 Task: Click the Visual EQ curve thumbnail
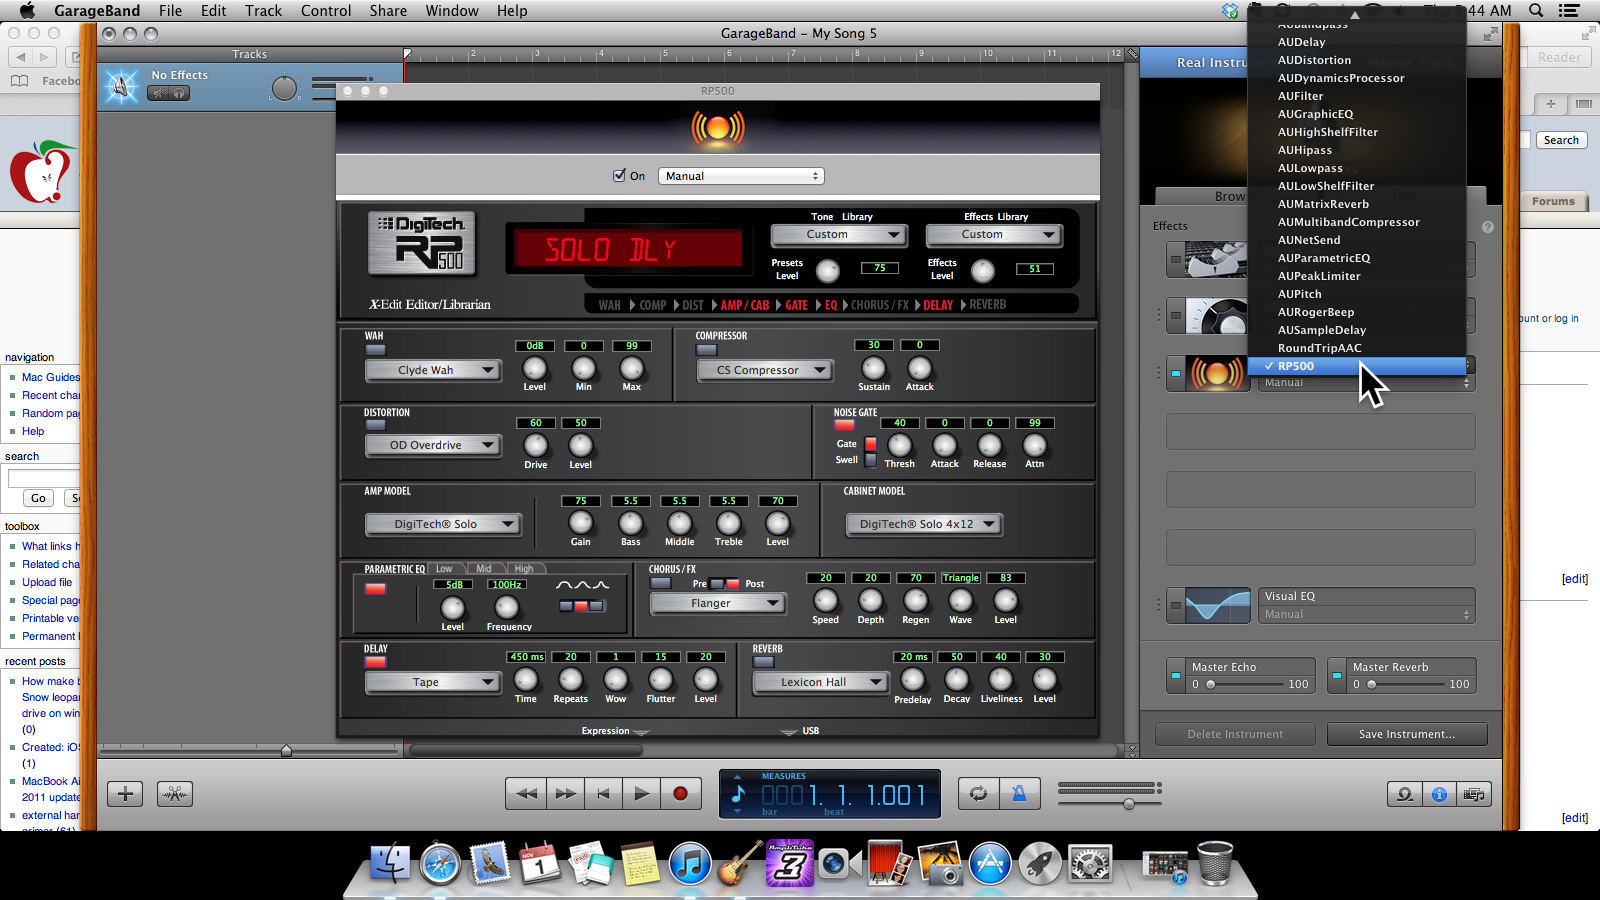tap(1217, 605)
